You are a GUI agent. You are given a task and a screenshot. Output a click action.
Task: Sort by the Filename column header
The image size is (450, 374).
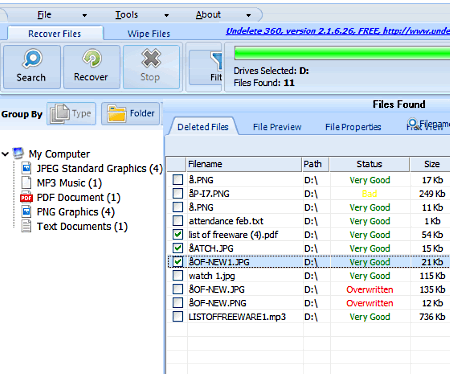tap(243, 164)
